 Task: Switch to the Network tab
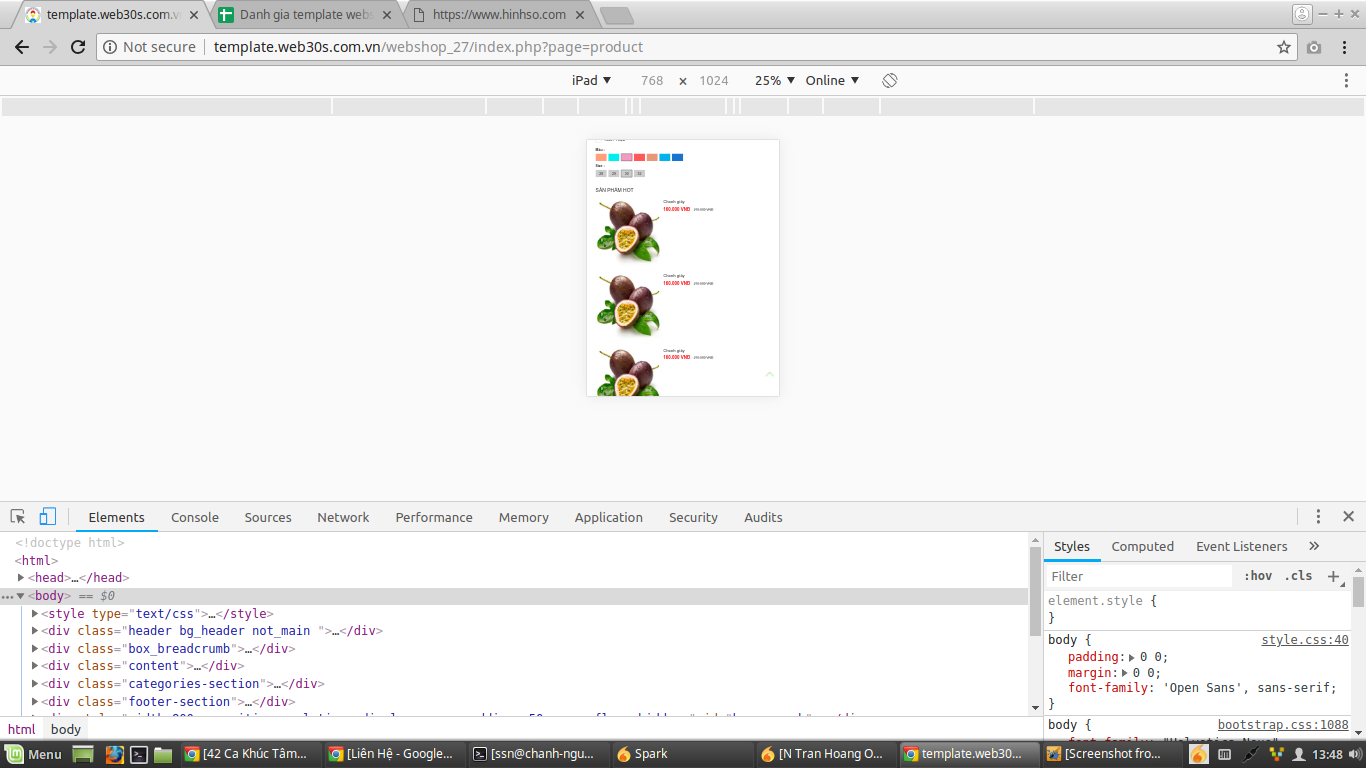(343, 517)
